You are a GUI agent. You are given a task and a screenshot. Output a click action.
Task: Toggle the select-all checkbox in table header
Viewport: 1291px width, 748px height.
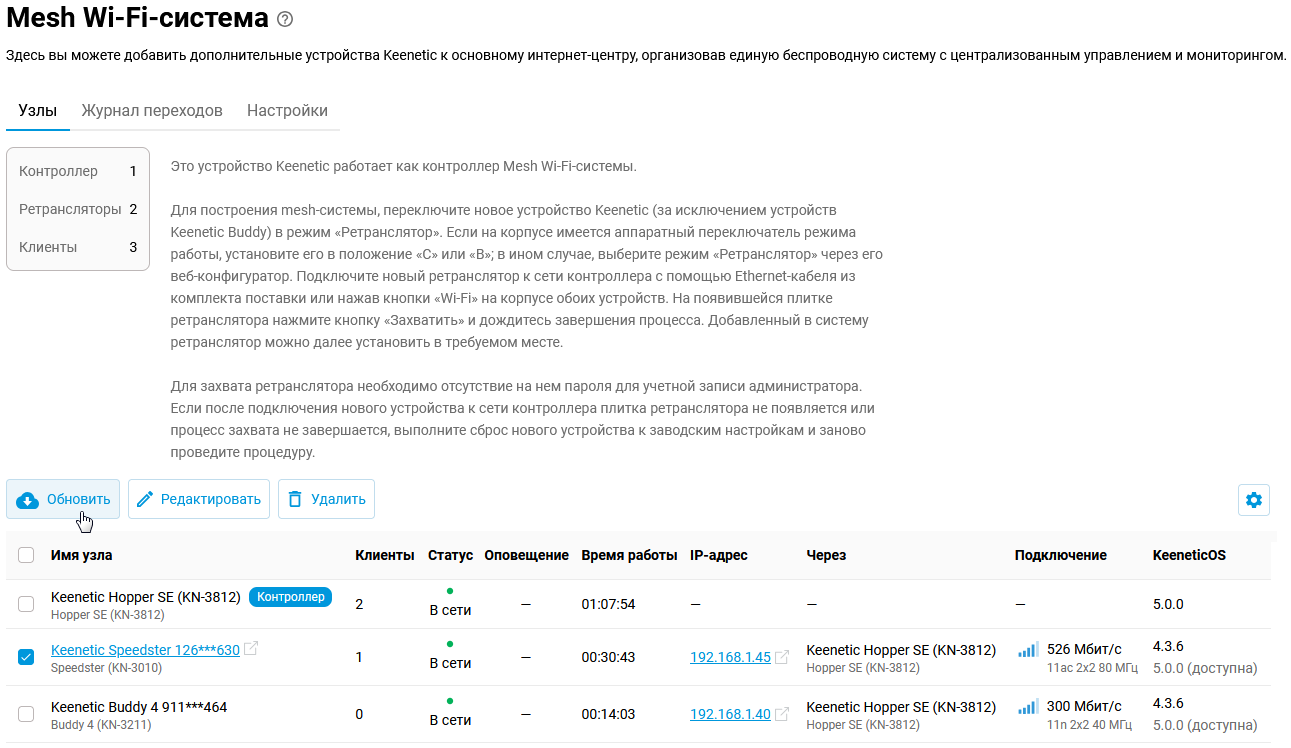pyautogui.click(x=26, y=555)
